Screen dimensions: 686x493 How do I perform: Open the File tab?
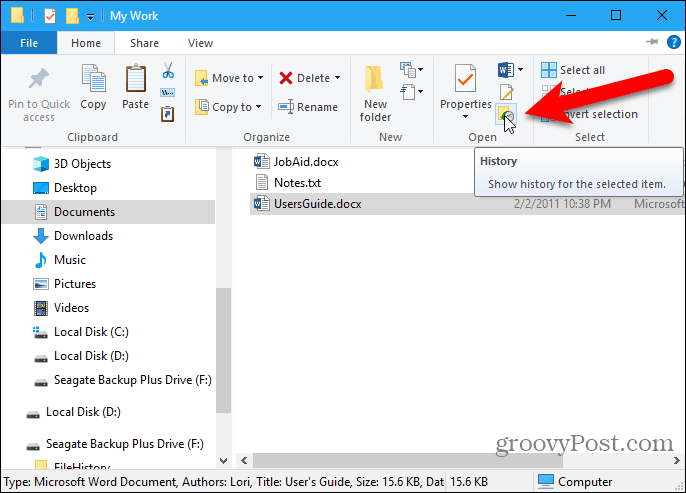coord(29,43)
